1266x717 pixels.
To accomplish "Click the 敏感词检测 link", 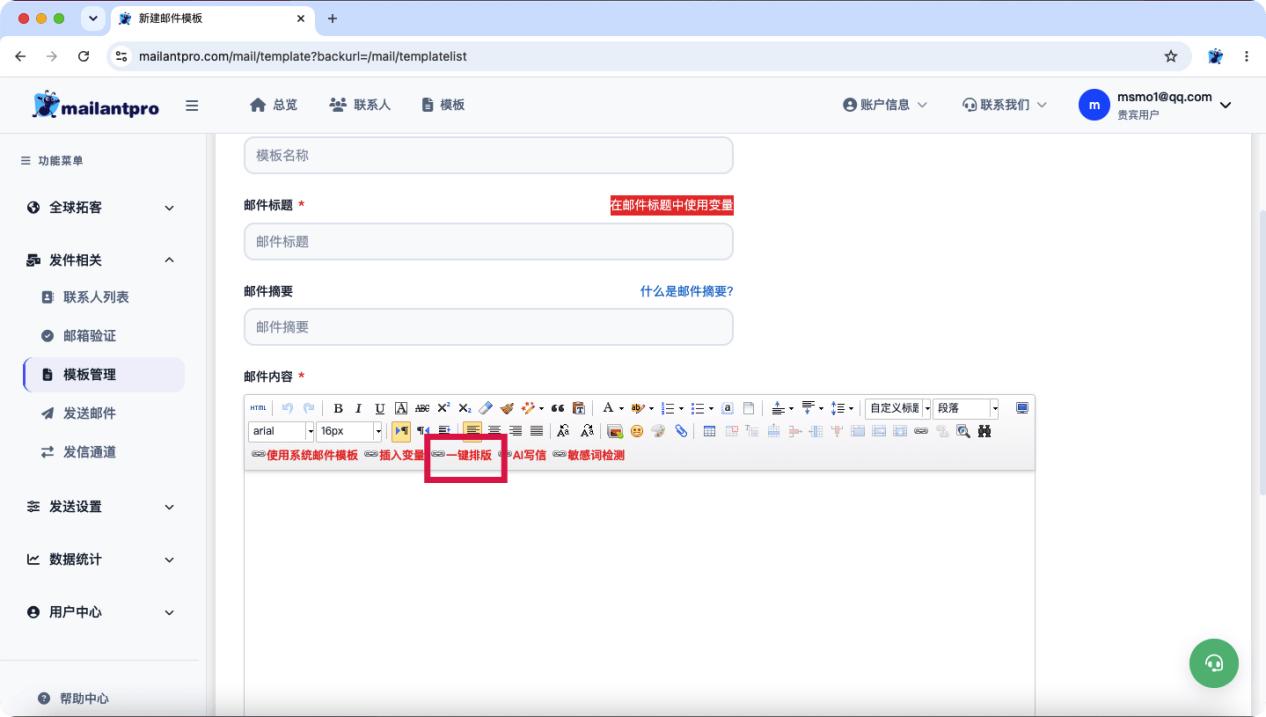I will point(588,455).
